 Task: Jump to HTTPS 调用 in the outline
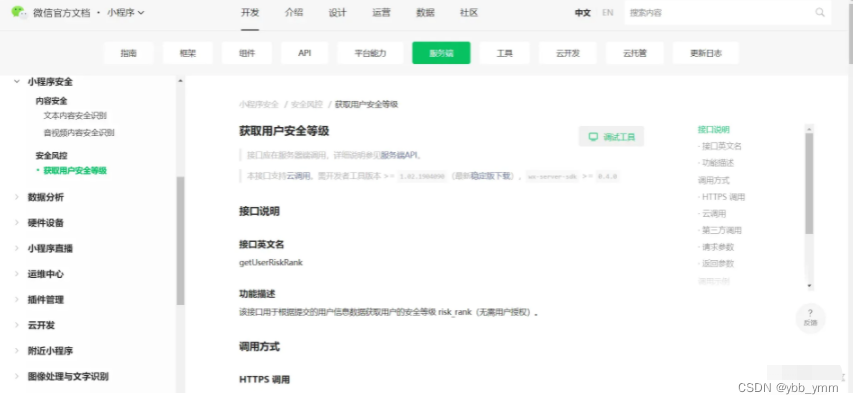click(723, 197)
